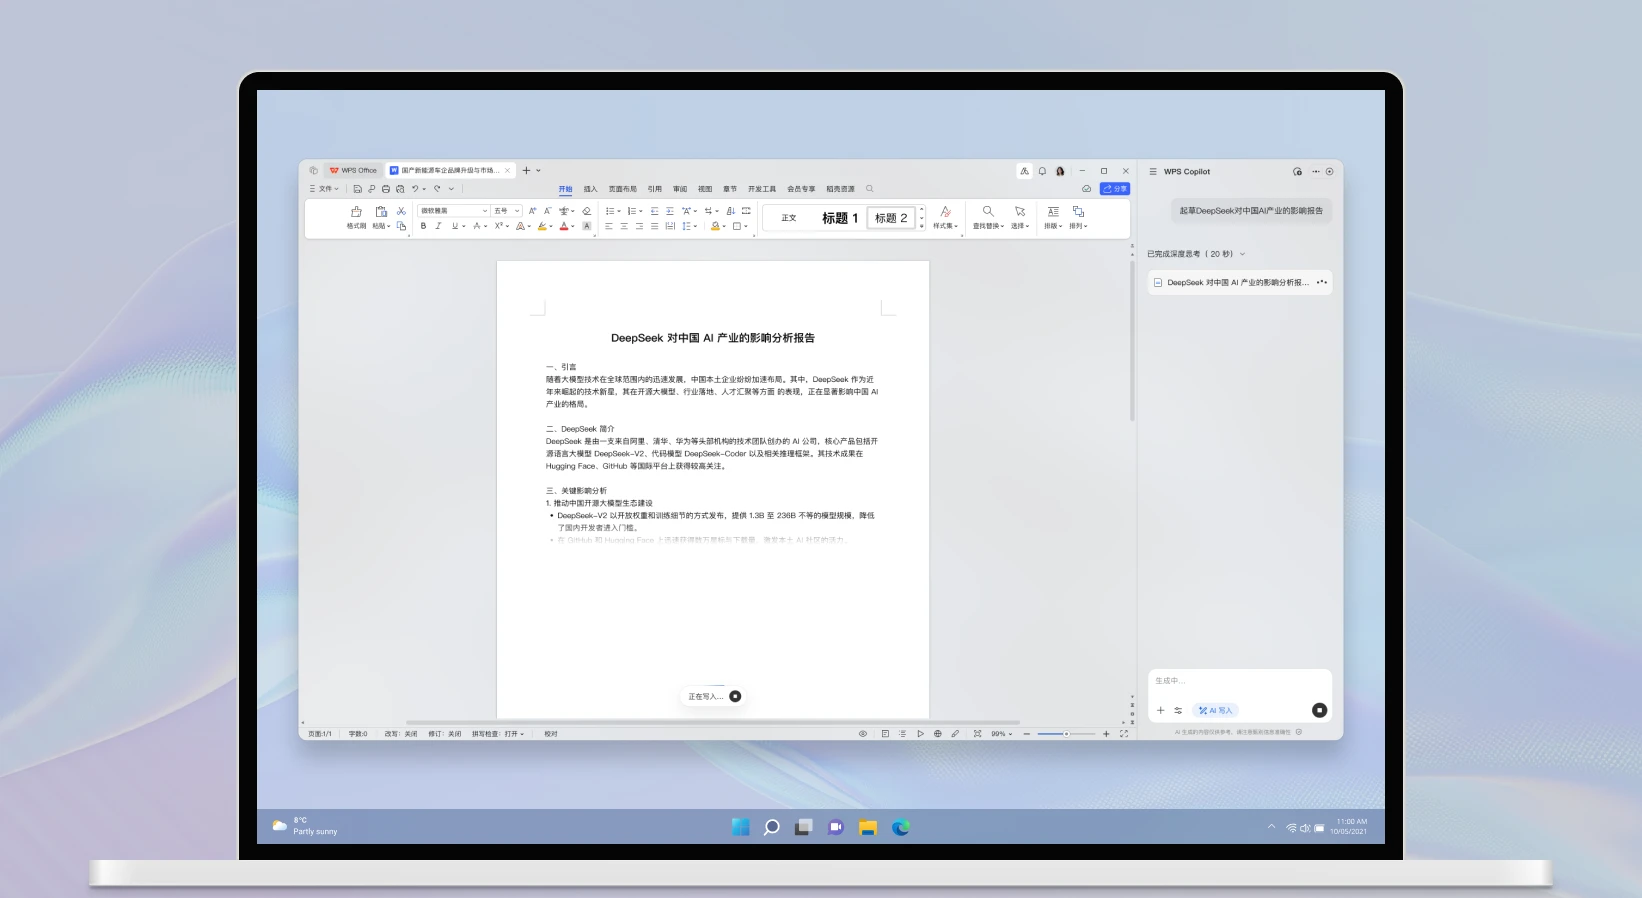Screen dimensions: 1642x898
Task: Apply the 标题 2 heading style
Action: (x=891, y=218)
